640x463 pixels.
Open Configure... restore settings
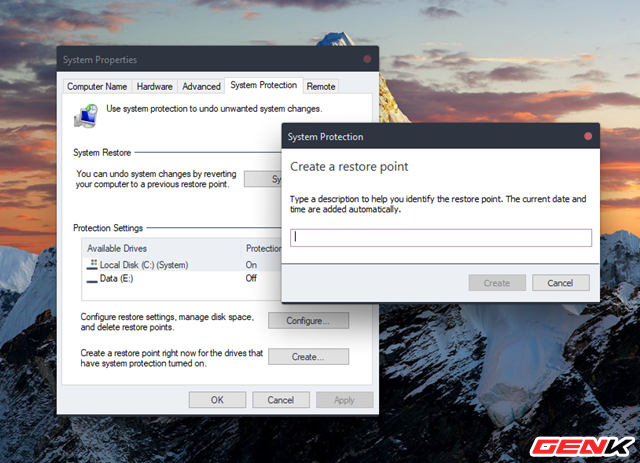308,321
